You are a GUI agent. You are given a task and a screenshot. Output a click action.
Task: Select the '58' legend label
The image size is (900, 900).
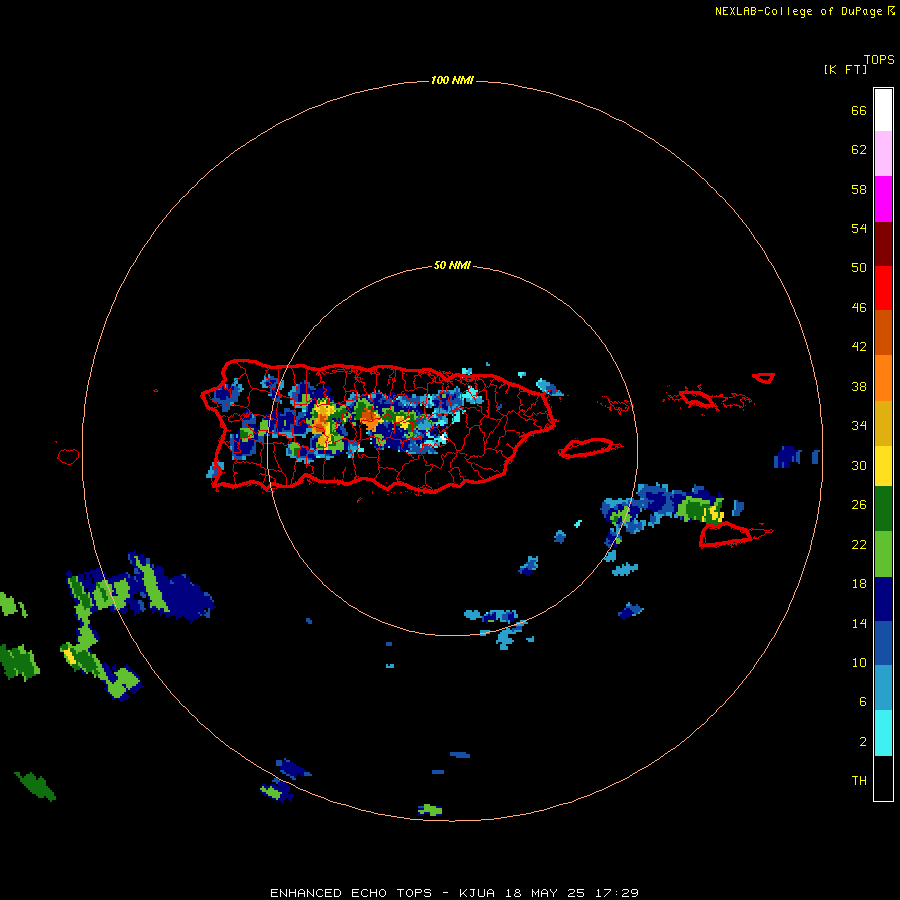click(859, 189)
